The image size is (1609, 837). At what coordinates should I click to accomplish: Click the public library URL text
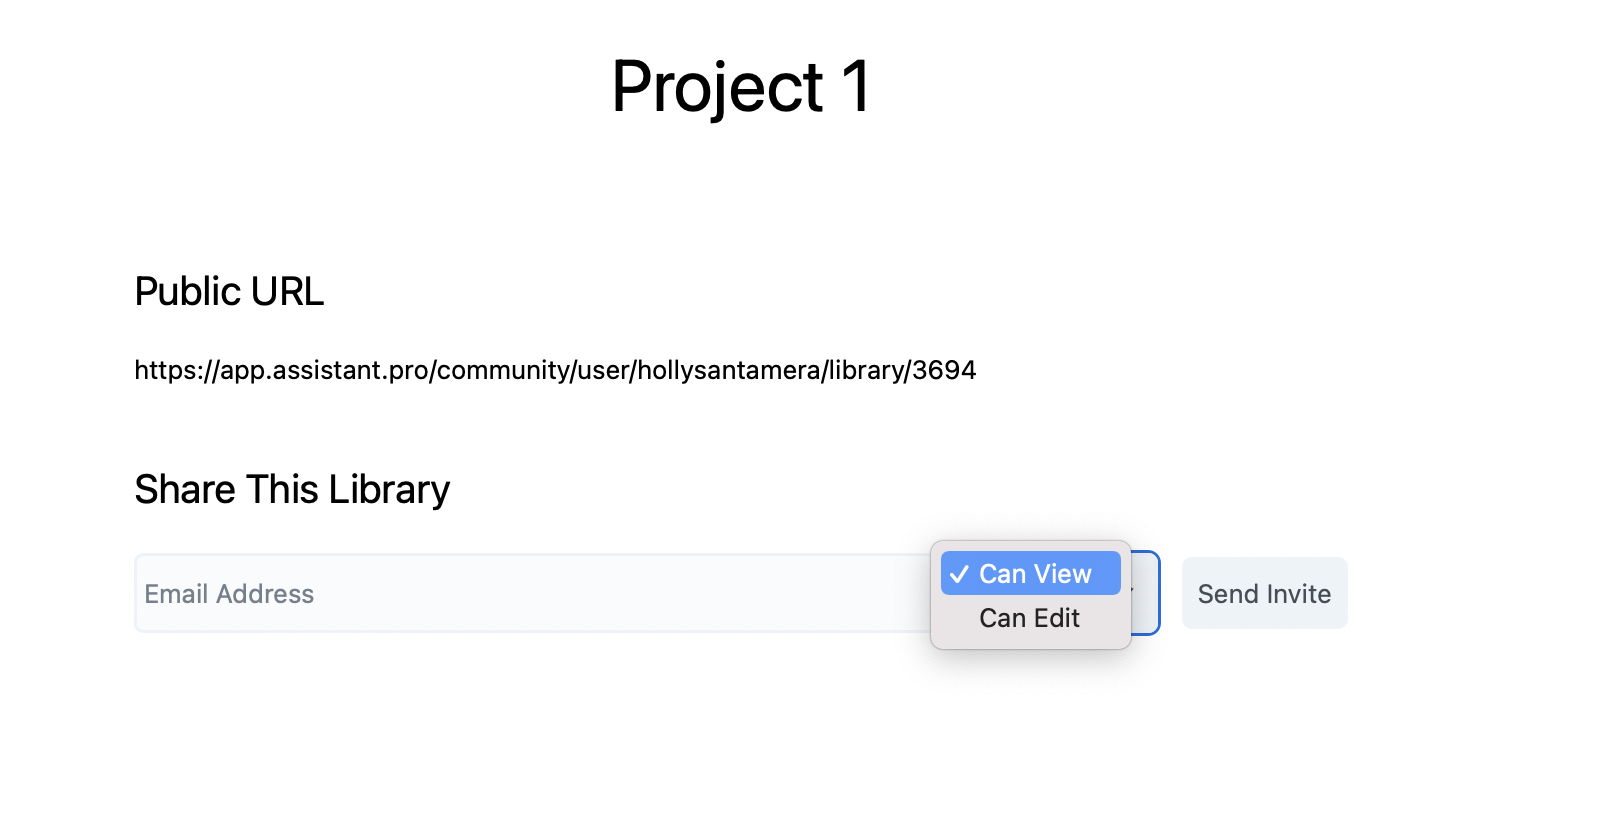[x=555, y=370]
